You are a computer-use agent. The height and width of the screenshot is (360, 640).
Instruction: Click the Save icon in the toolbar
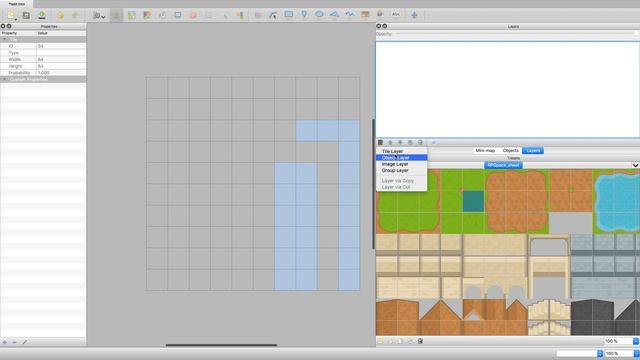point(26,16)
